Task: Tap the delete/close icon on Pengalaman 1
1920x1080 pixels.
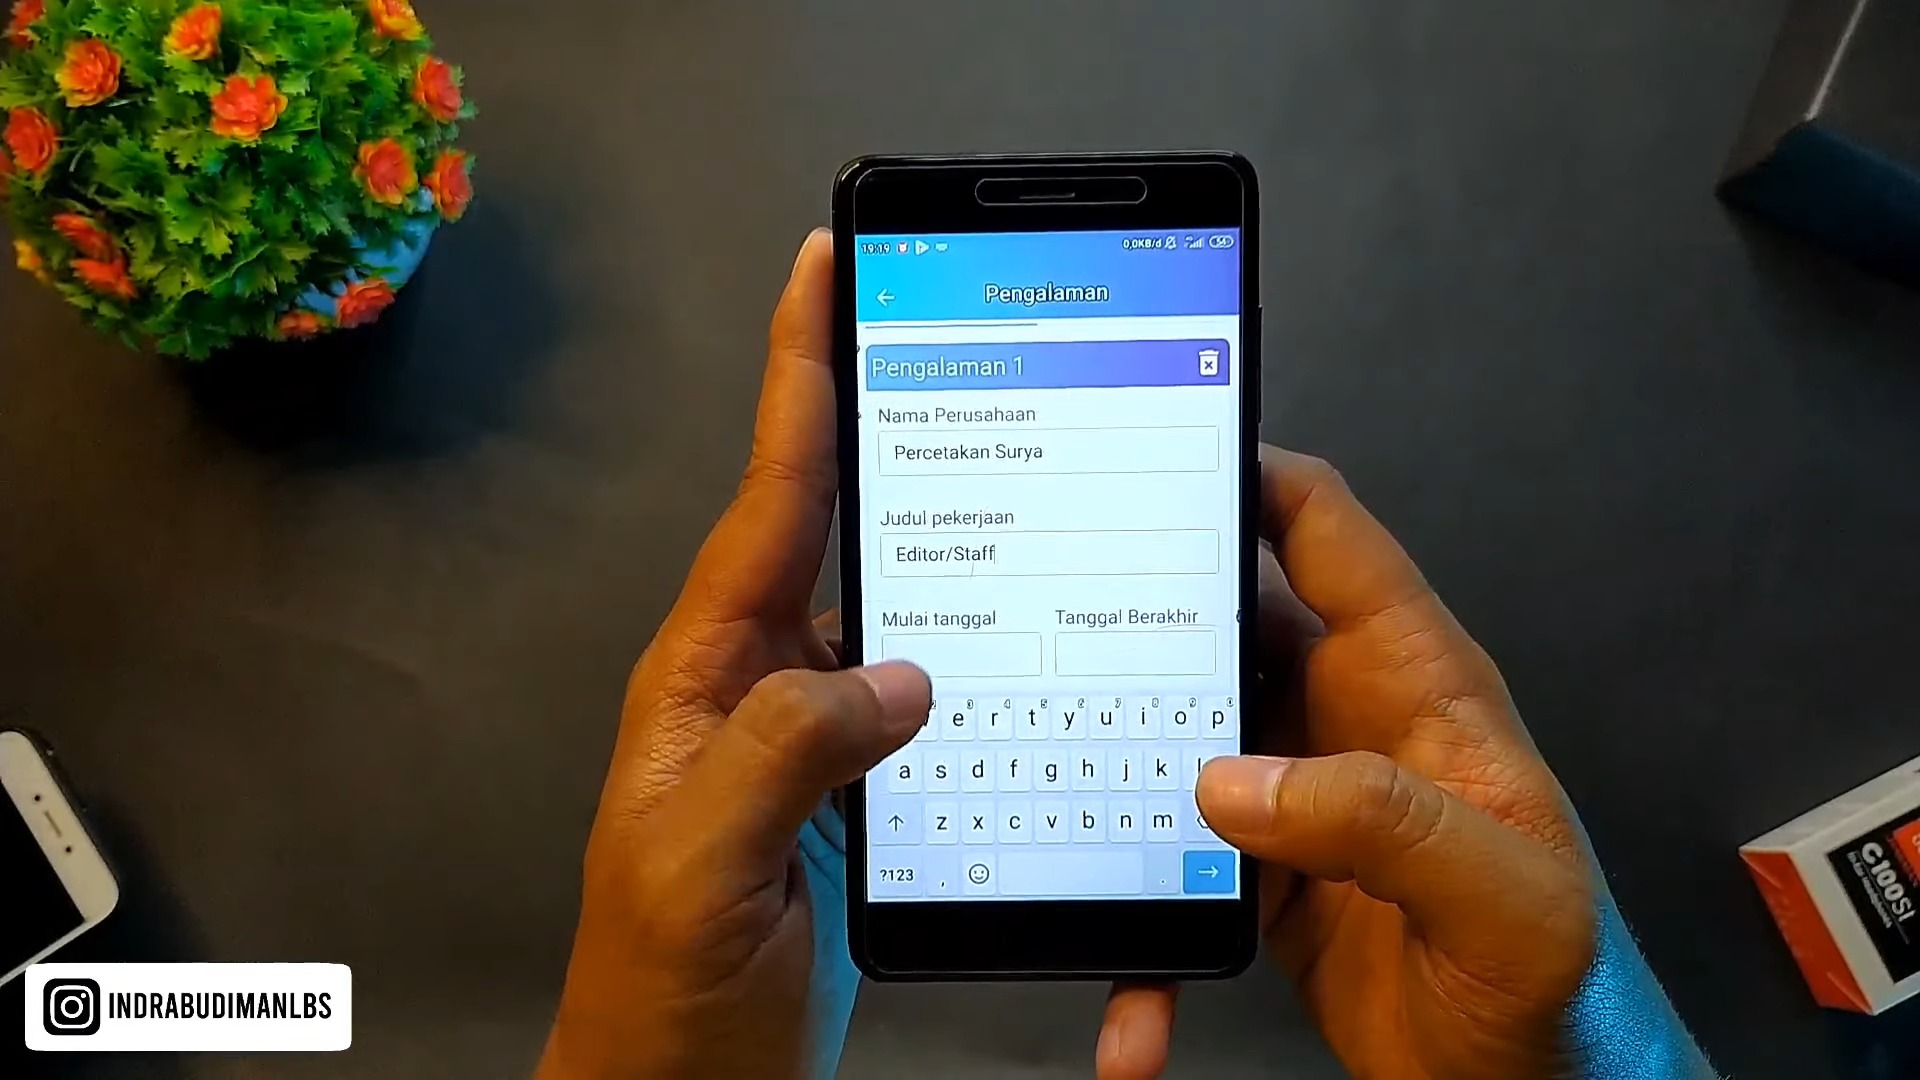Action: [1207, 363]
